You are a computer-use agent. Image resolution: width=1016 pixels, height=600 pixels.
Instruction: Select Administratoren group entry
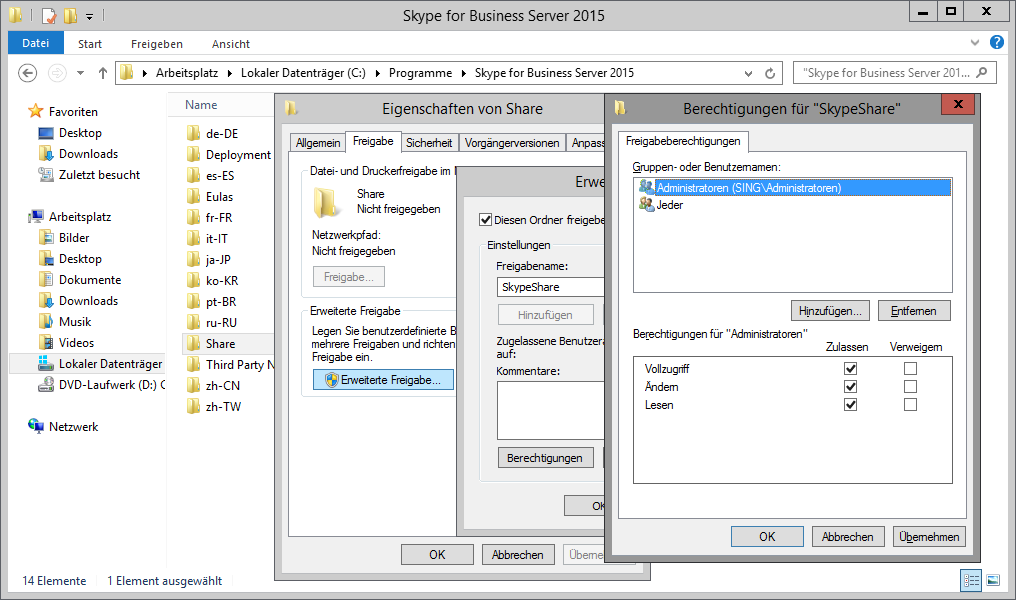coord(792,188)
